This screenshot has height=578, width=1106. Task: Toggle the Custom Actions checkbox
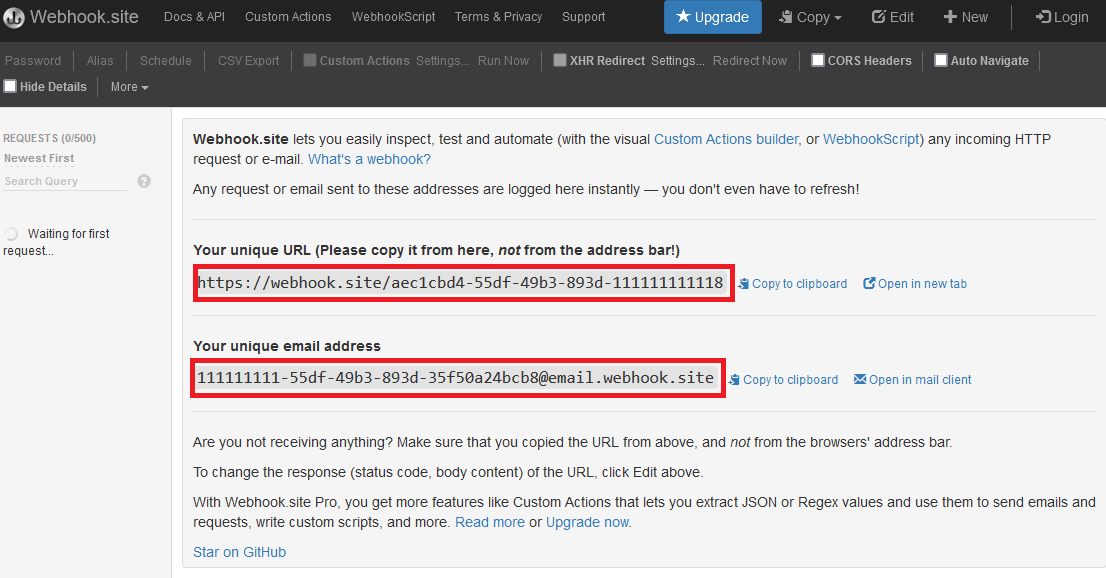click(x=310, y=60)
